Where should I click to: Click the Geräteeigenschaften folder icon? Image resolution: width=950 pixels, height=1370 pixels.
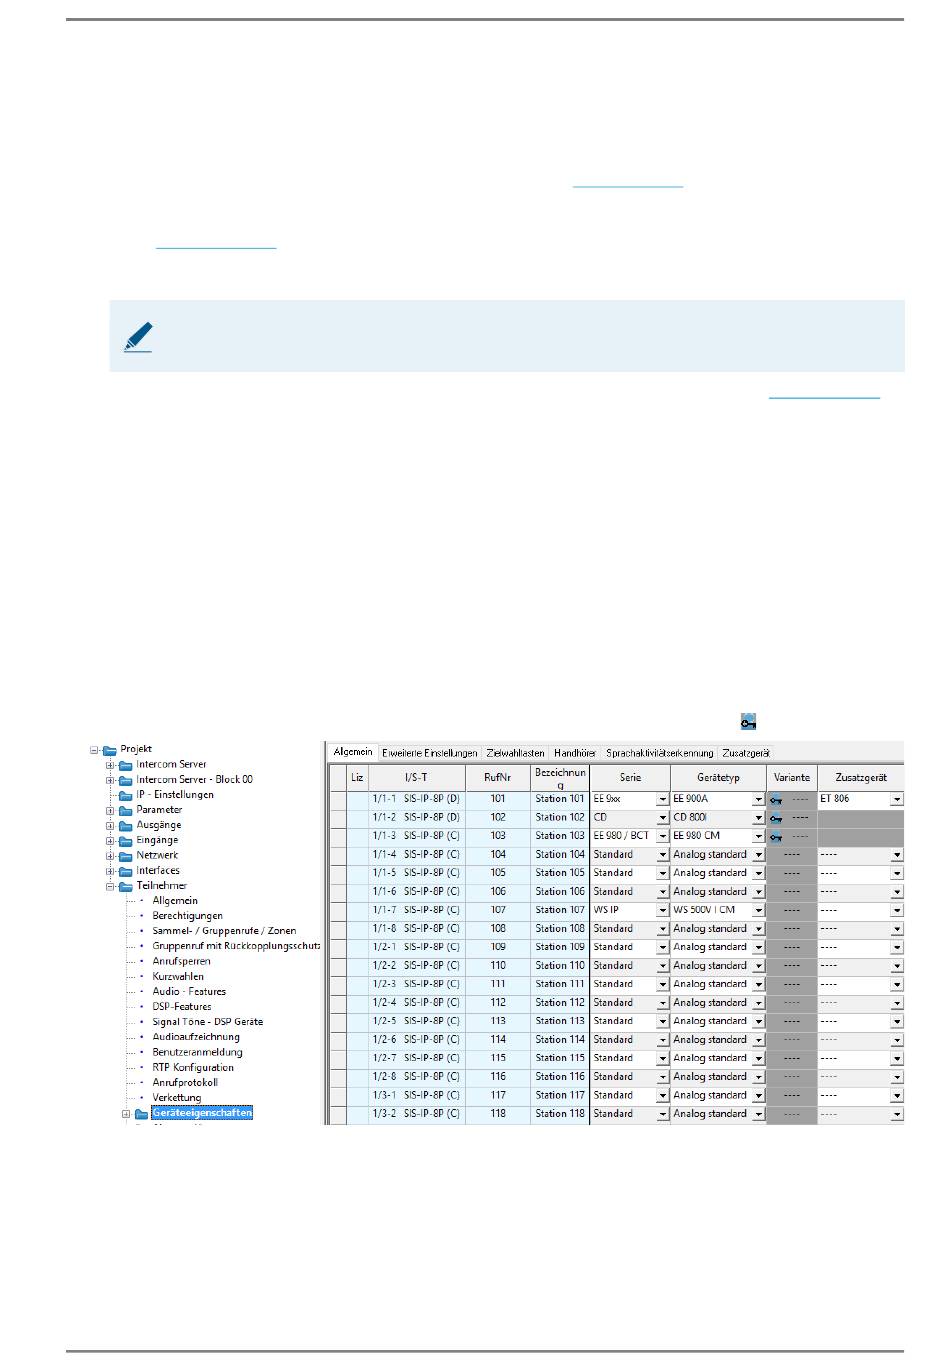(142, 1113)
